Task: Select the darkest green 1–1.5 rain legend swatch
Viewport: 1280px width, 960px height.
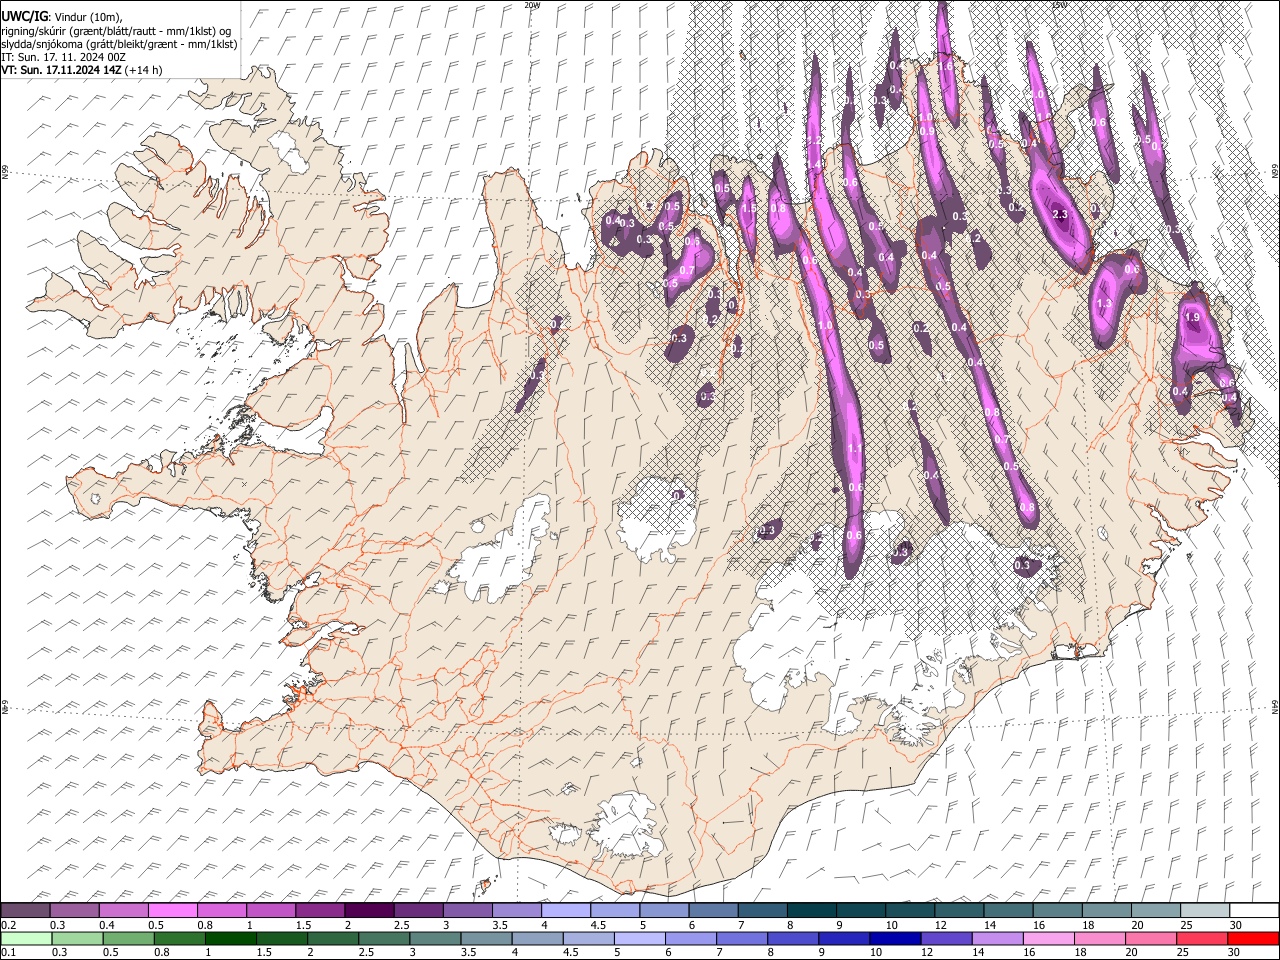Action: pyautogui.click(x=232, y=938)
